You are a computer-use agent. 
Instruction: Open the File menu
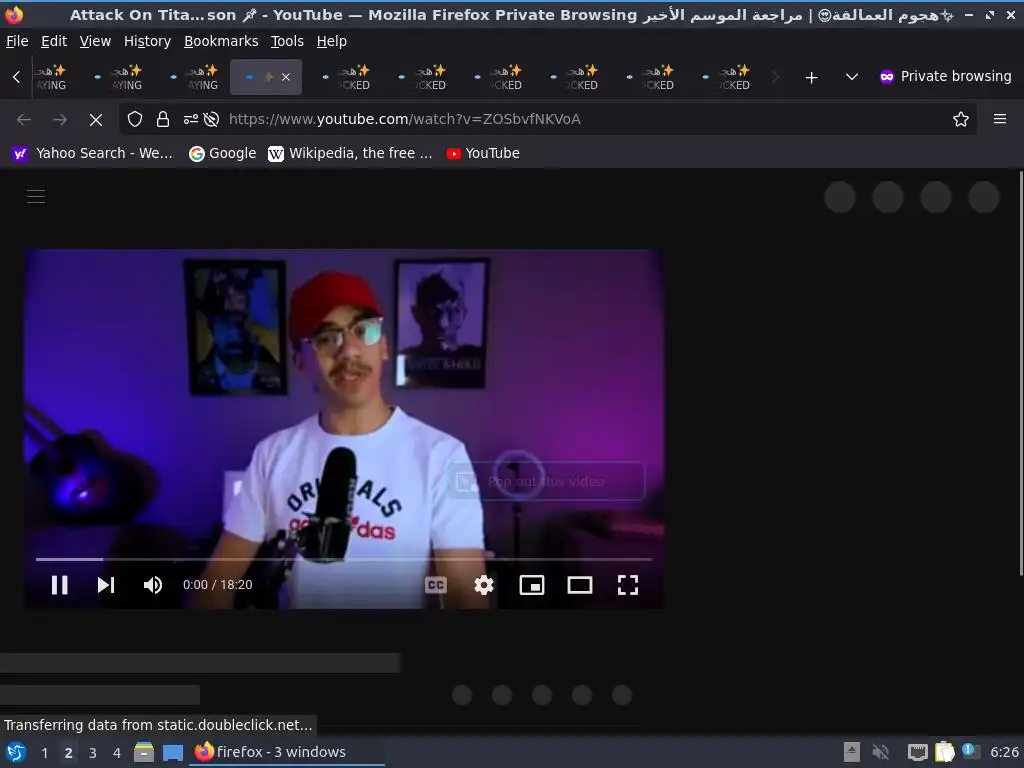tap(17, 41)
